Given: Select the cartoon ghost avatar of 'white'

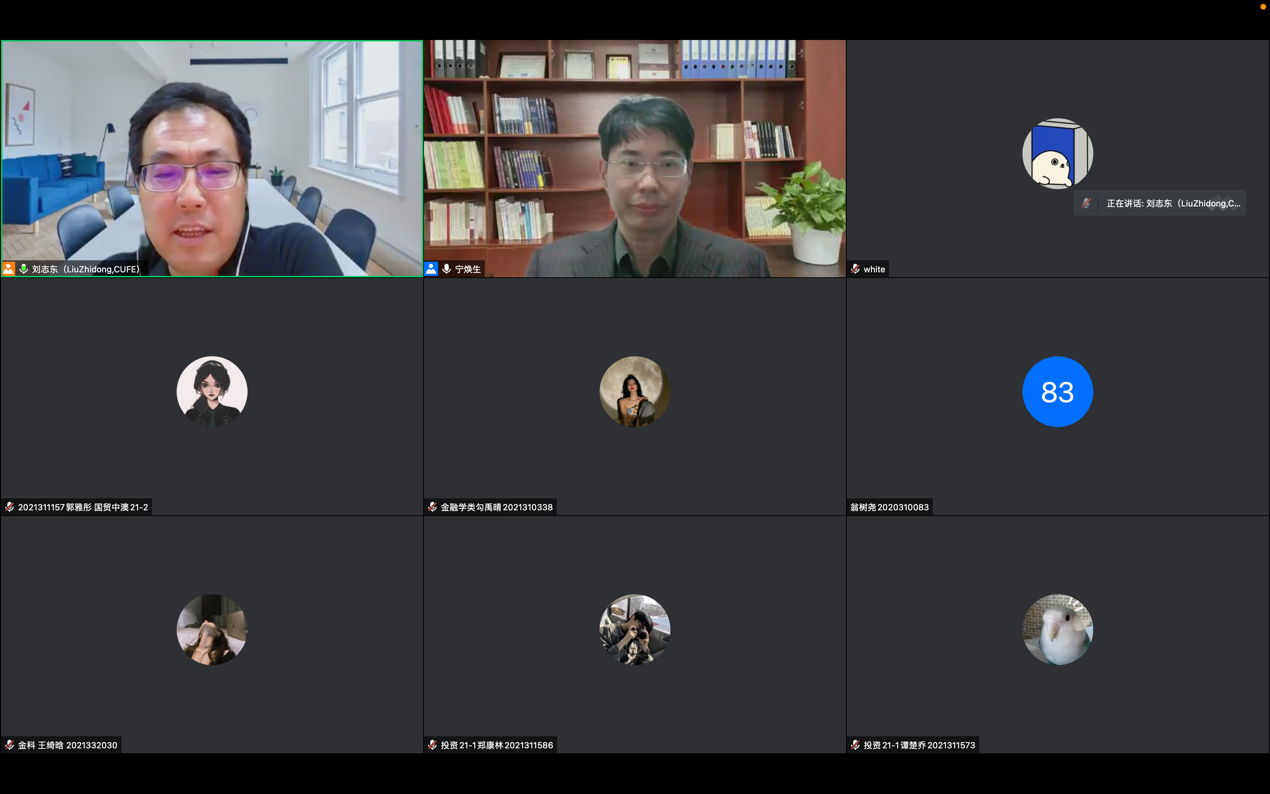Looking at the screenshot, I should [1057, 153].
